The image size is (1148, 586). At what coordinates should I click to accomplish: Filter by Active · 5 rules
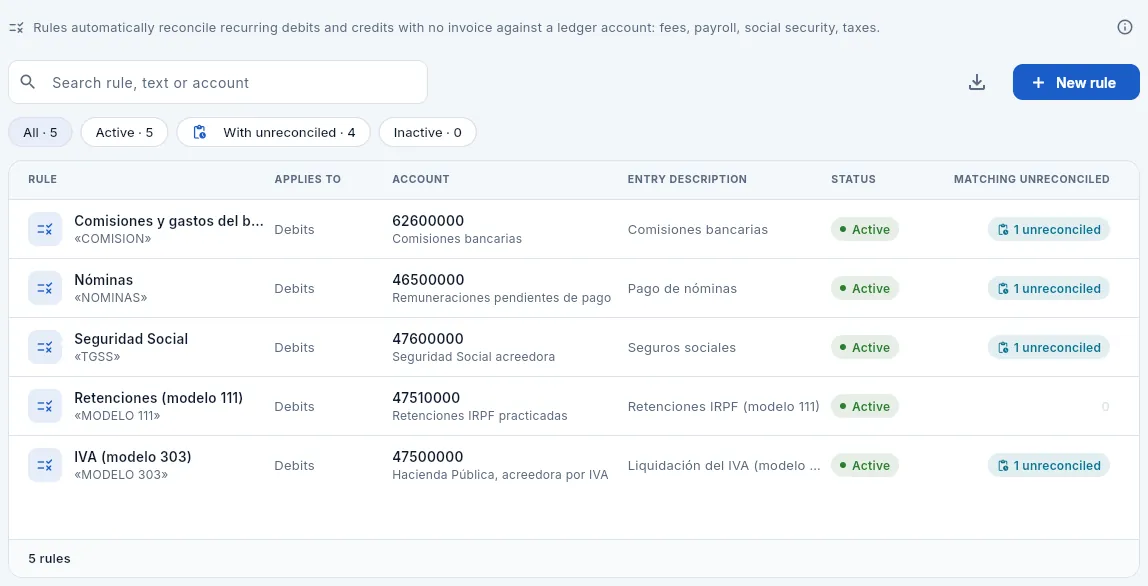124,133
